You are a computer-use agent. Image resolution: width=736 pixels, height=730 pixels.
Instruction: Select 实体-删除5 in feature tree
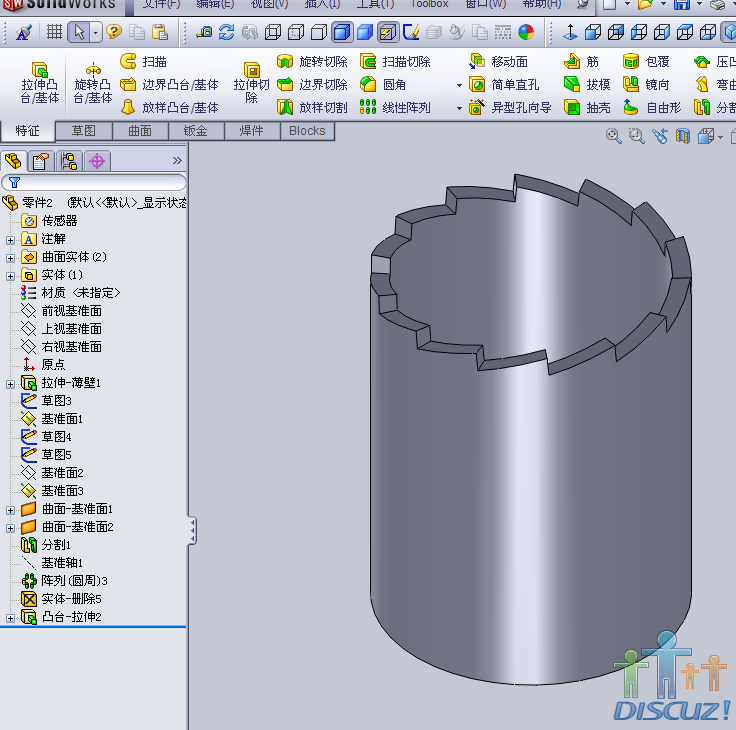[61, 599]
